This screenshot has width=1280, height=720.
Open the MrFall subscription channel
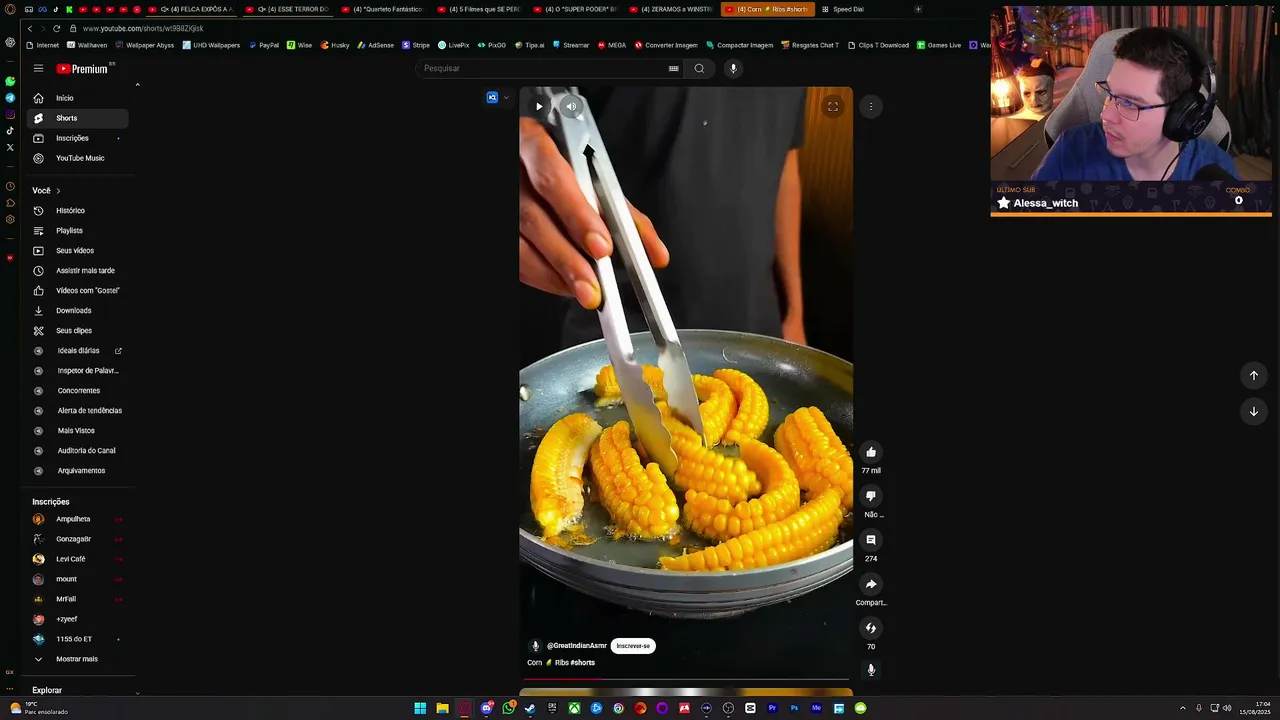click(78, 599)
